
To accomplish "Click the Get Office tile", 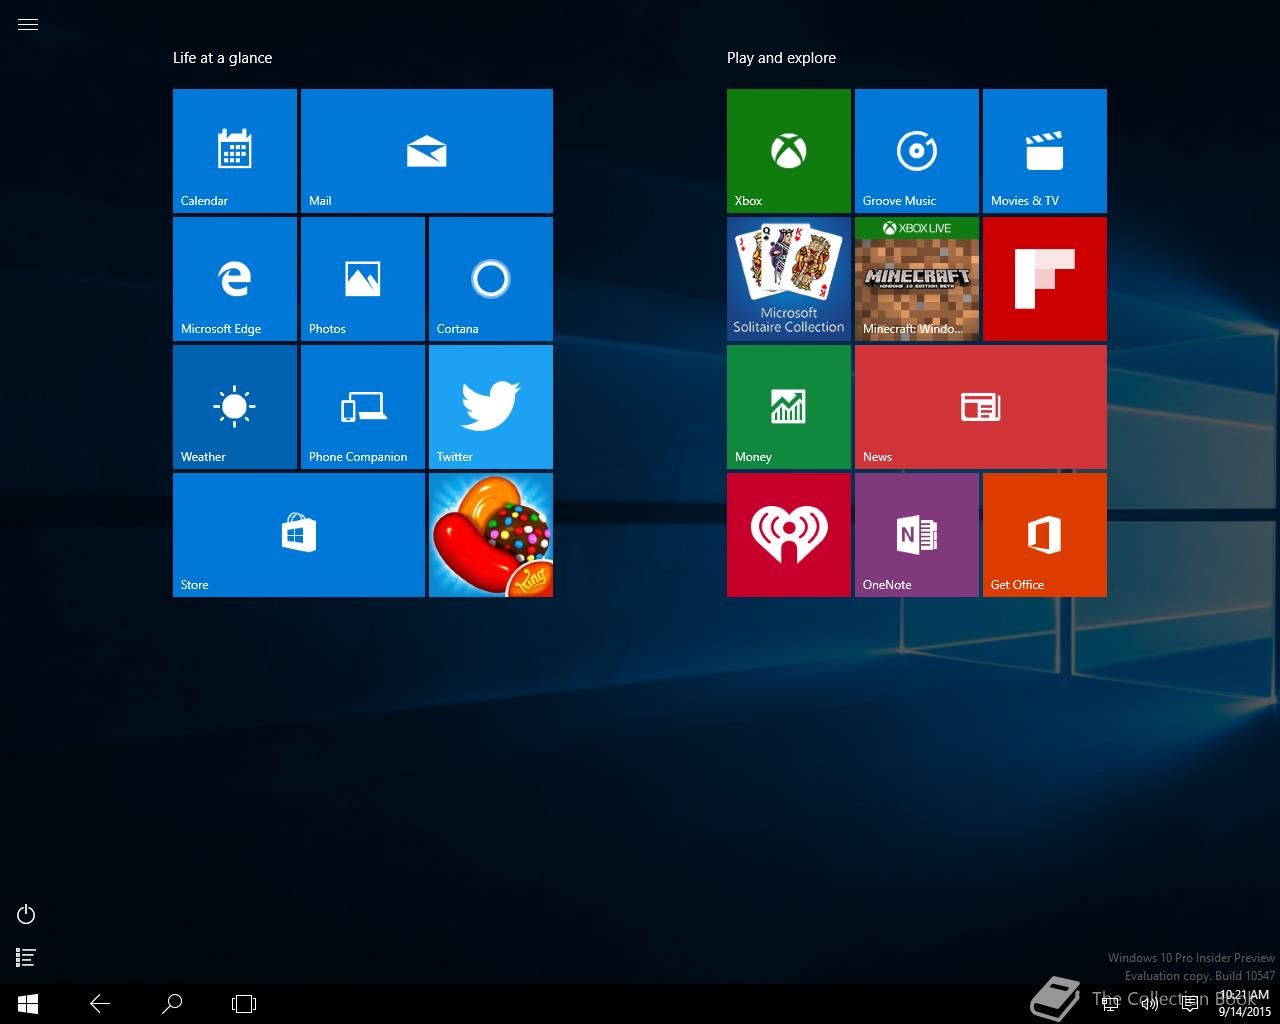I will pos(1045,535).
